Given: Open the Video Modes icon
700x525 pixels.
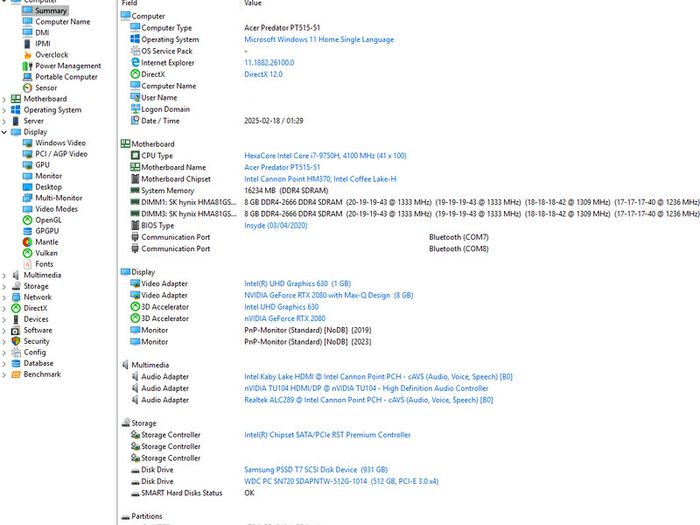Looking at the screenshot, I should pyautogui.click(x=28, y=209).
